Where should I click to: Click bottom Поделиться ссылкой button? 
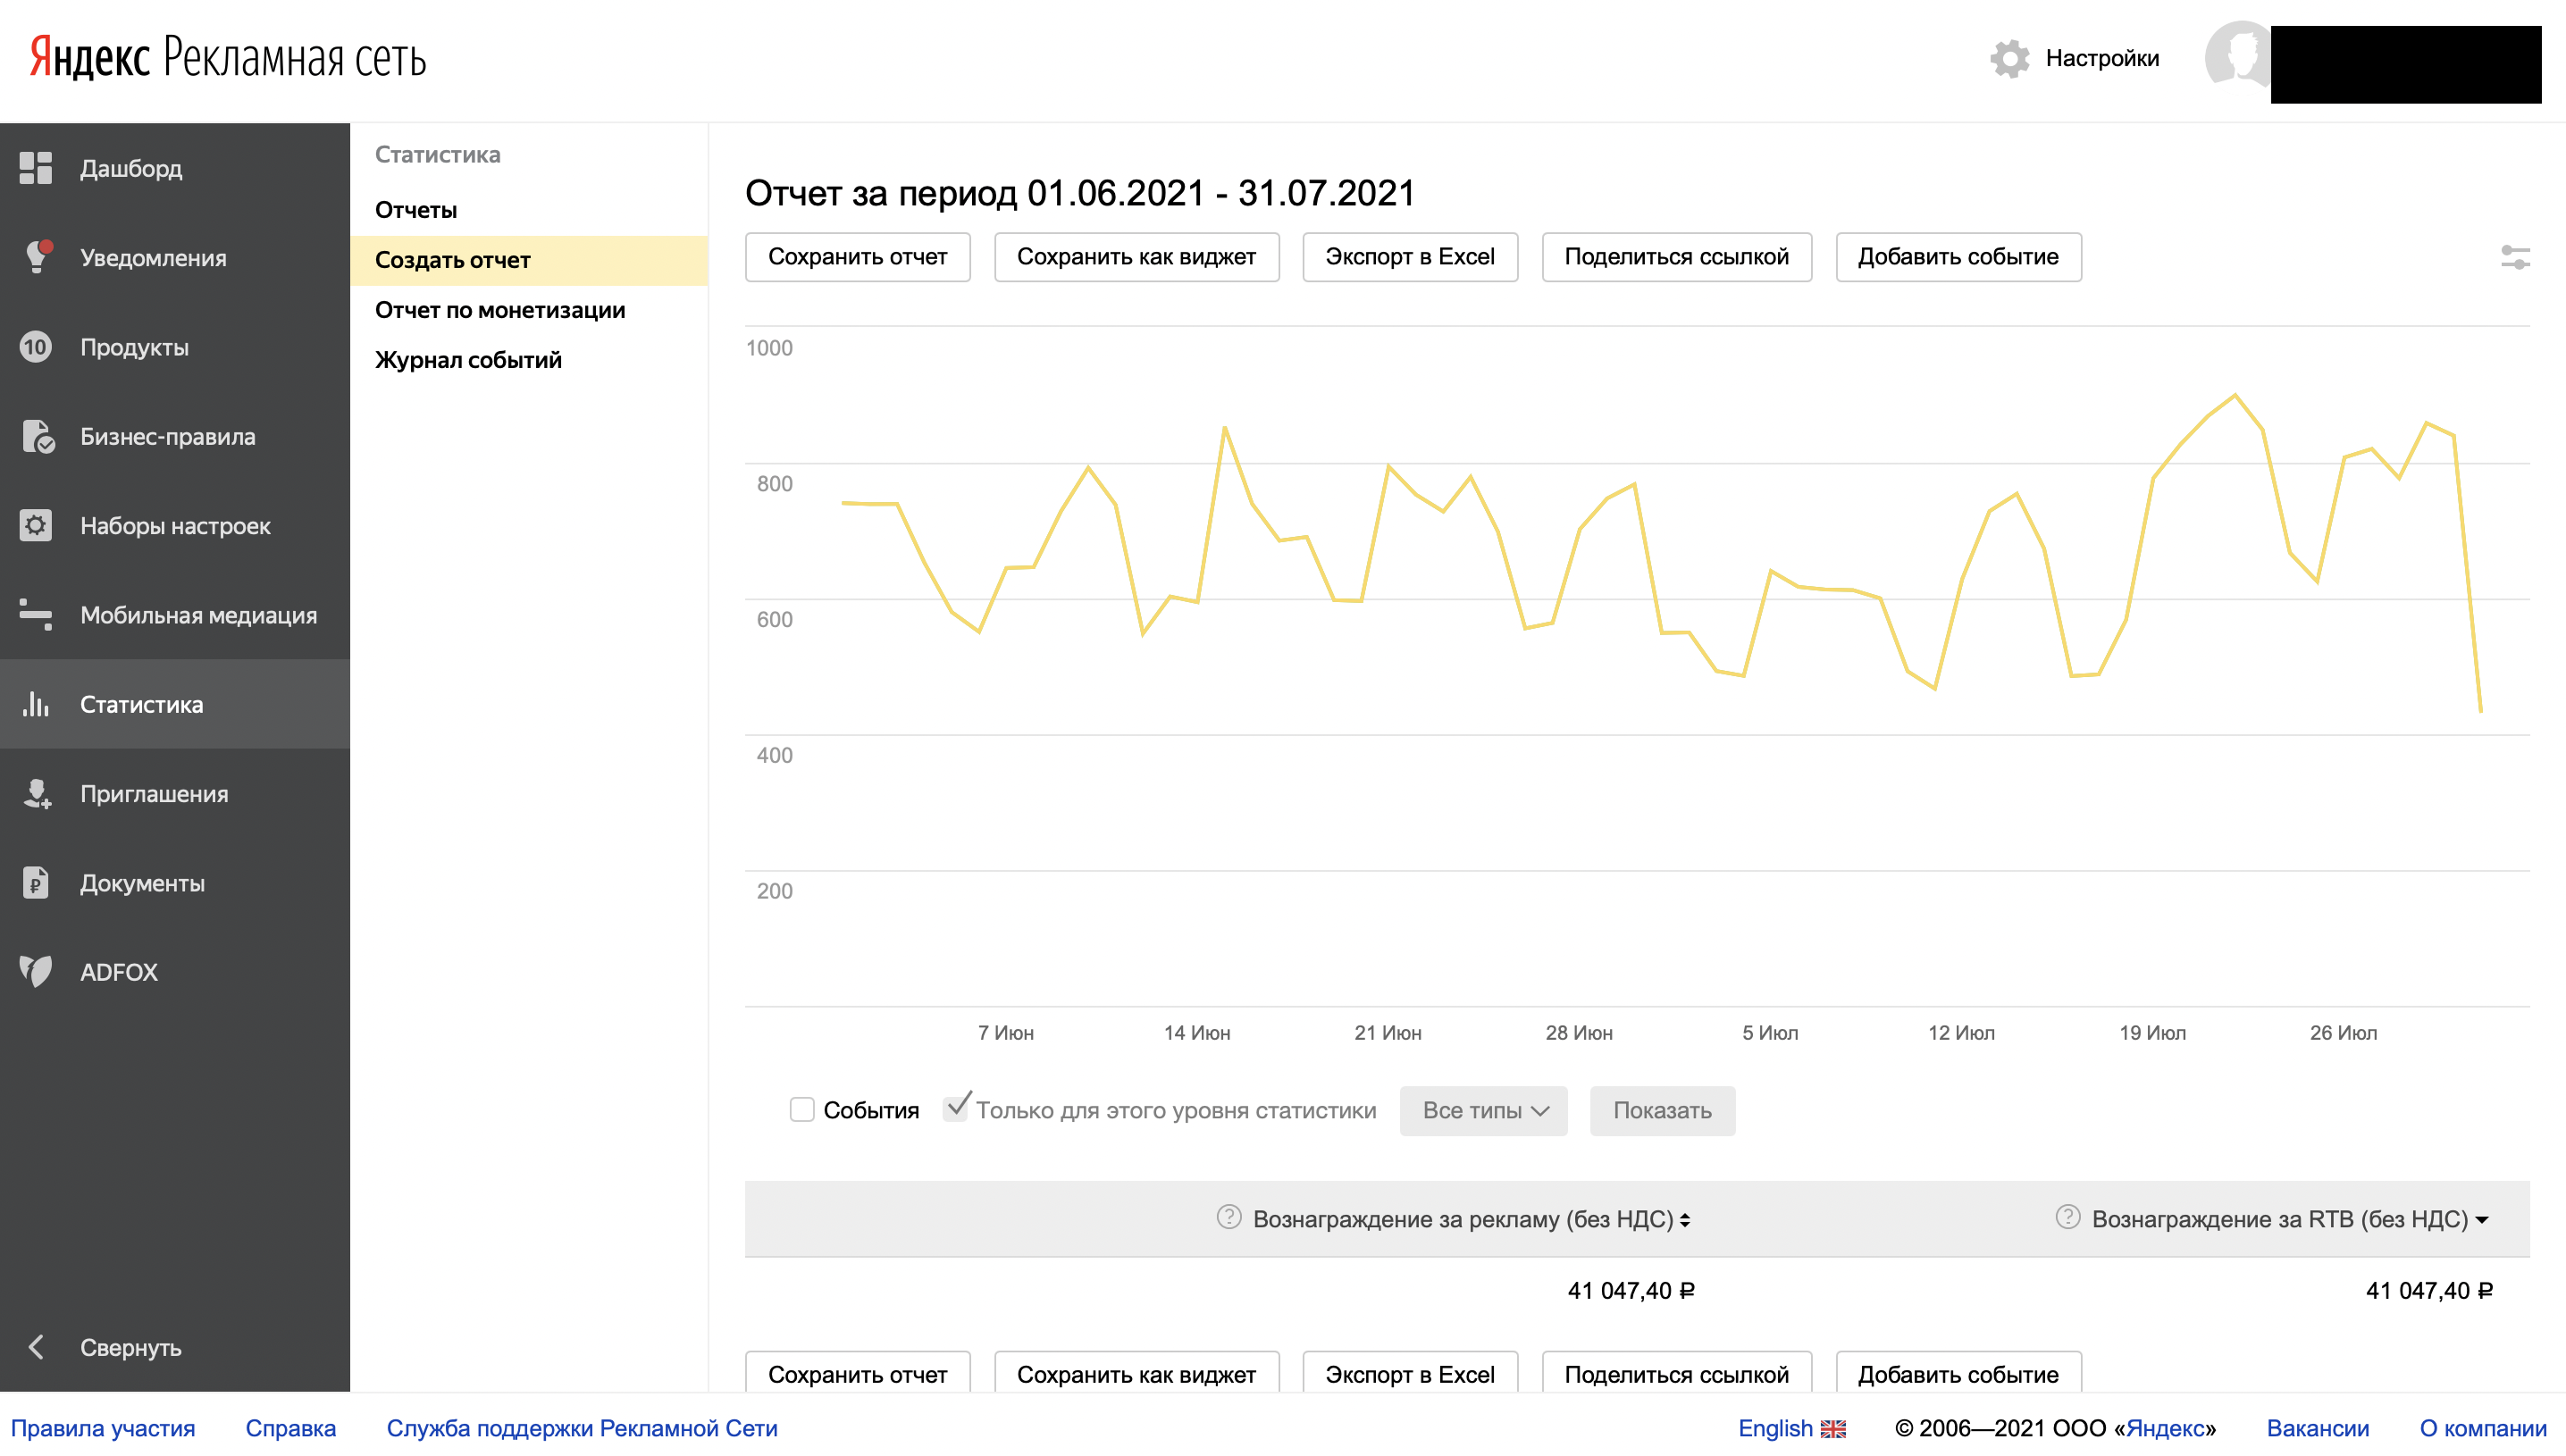[1676, 1373]
